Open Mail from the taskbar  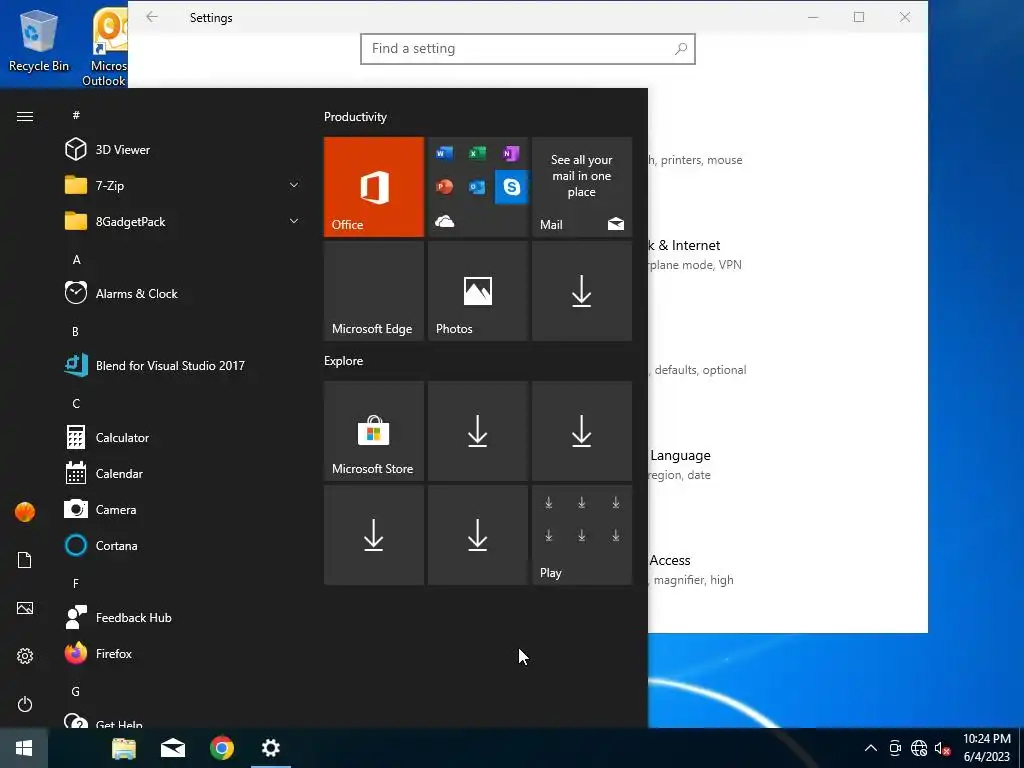pyautogui.click(x=172, y=748)
